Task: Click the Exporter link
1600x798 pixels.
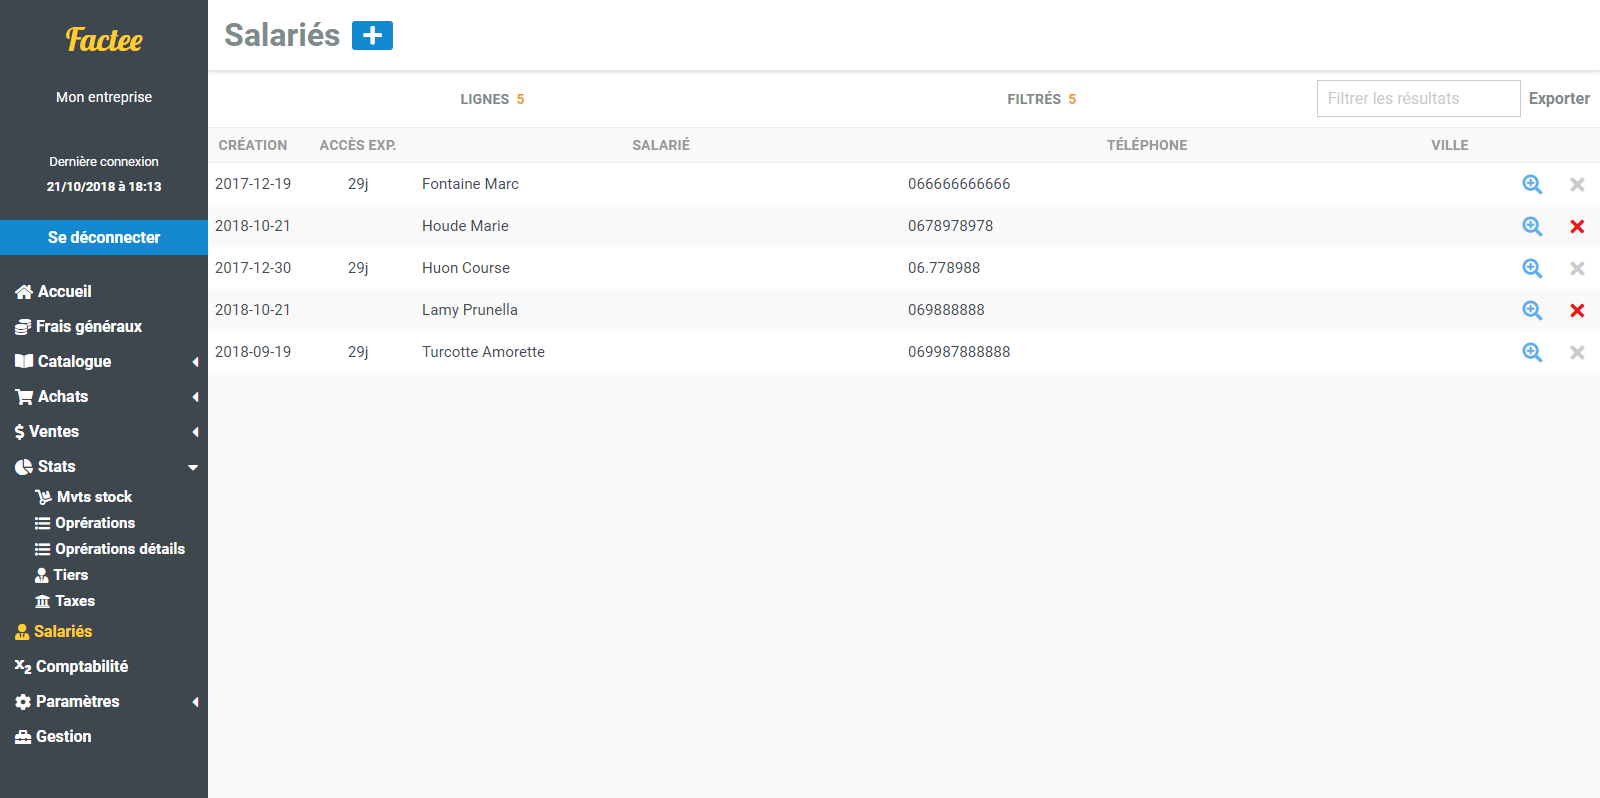Action: coord(1558,98)
